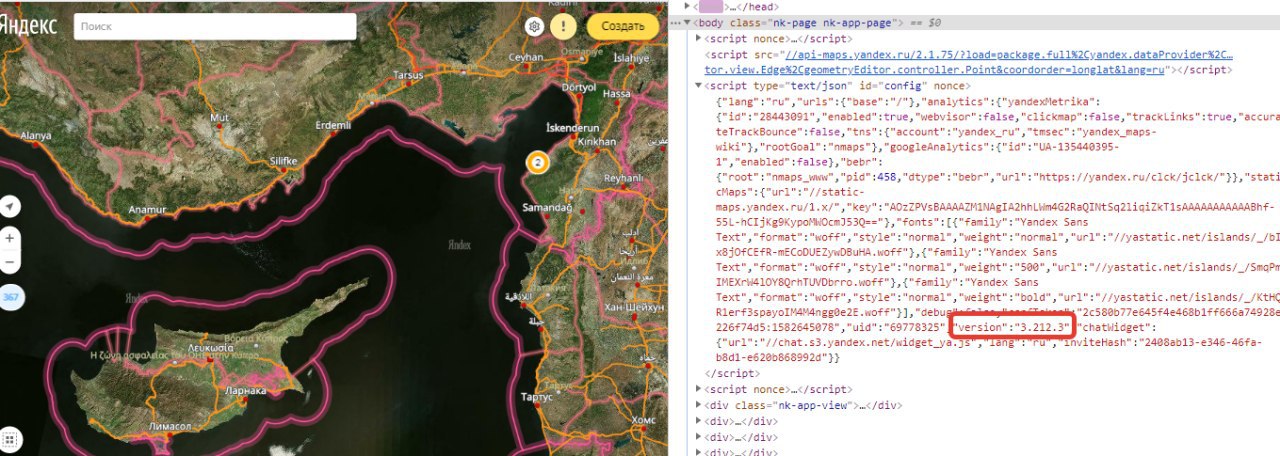Click the Samandağ label on map
Viewport: 1280px width, 456px height.
(547, 207)
